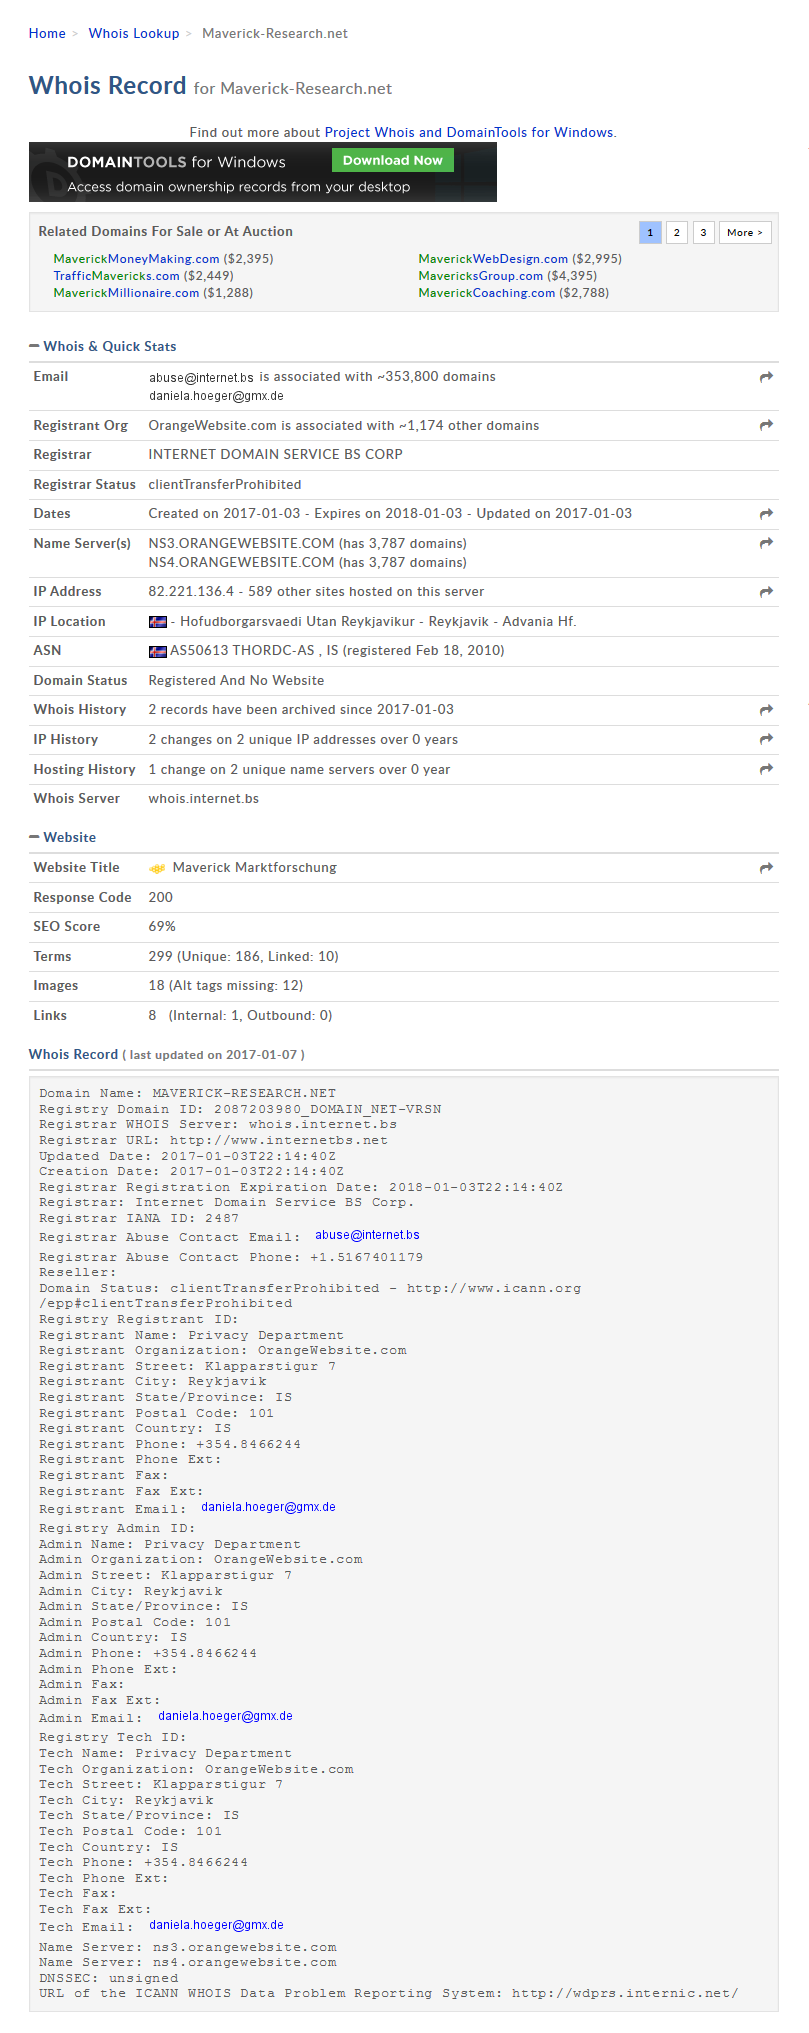Open MaverickWebDesign.com listing
Image resolution: width=809 pixels, height=2033 pixels.
493,259
